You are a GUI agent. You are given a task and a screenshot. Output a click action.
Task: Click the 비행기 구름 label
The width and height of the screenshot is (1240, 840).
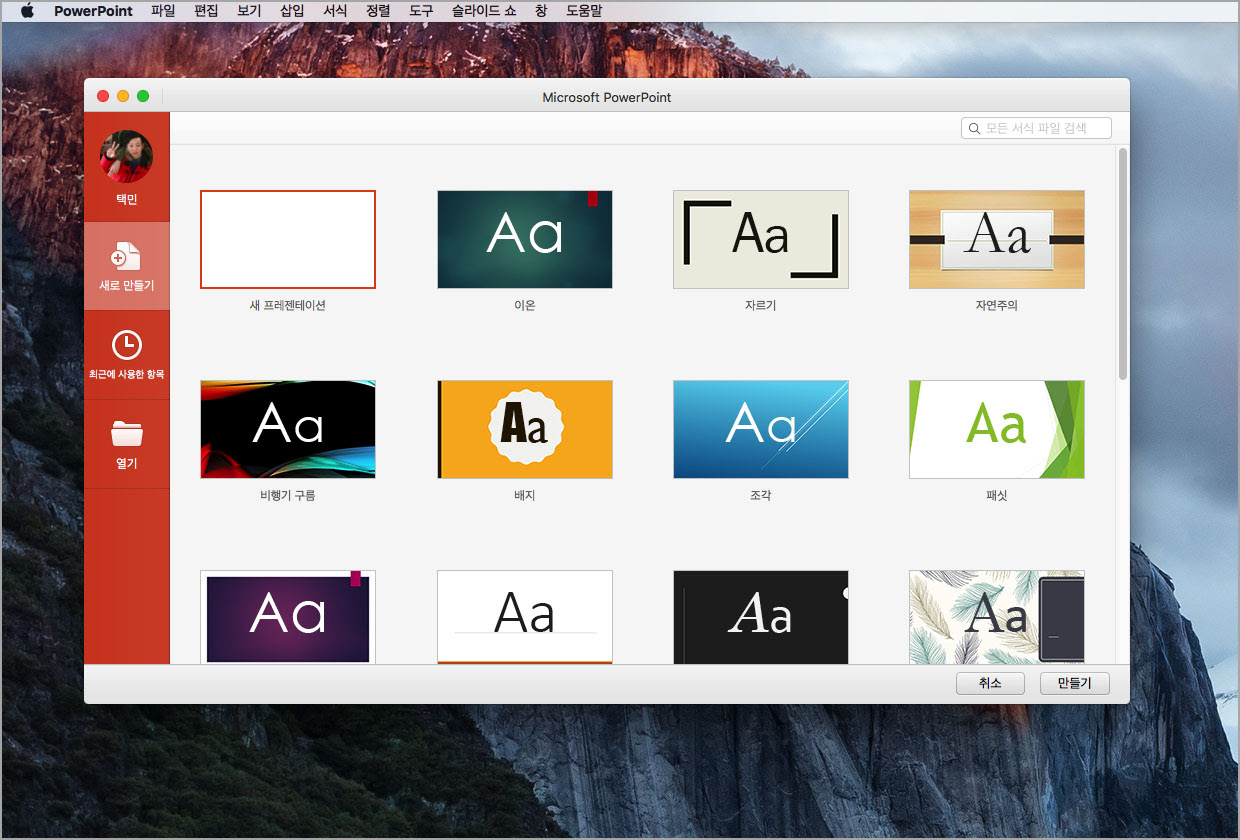[x=288, y=495]
